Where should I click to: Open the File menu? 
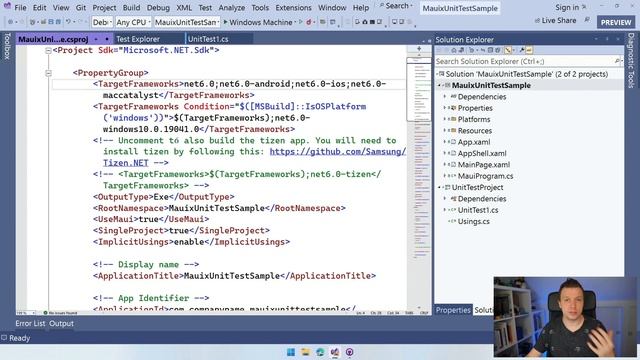coord(20,7)
